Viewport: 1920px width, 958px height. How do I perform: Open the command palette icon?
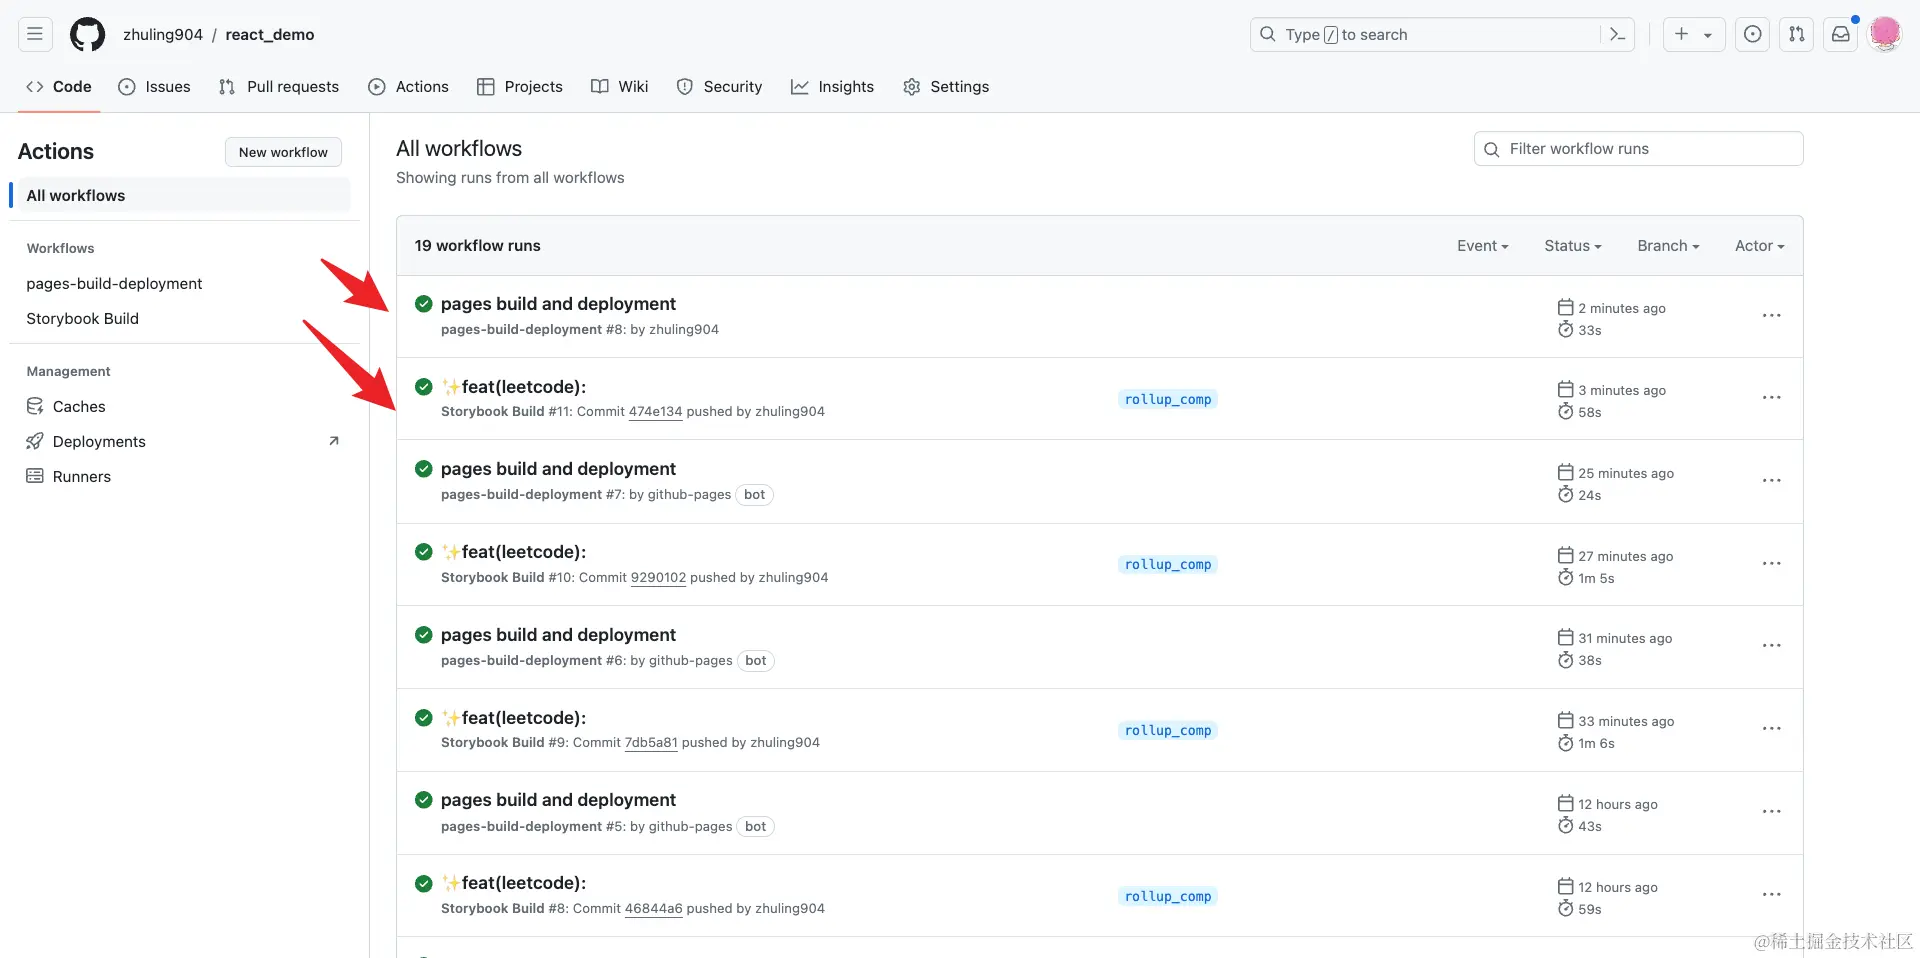[1617, 35]
